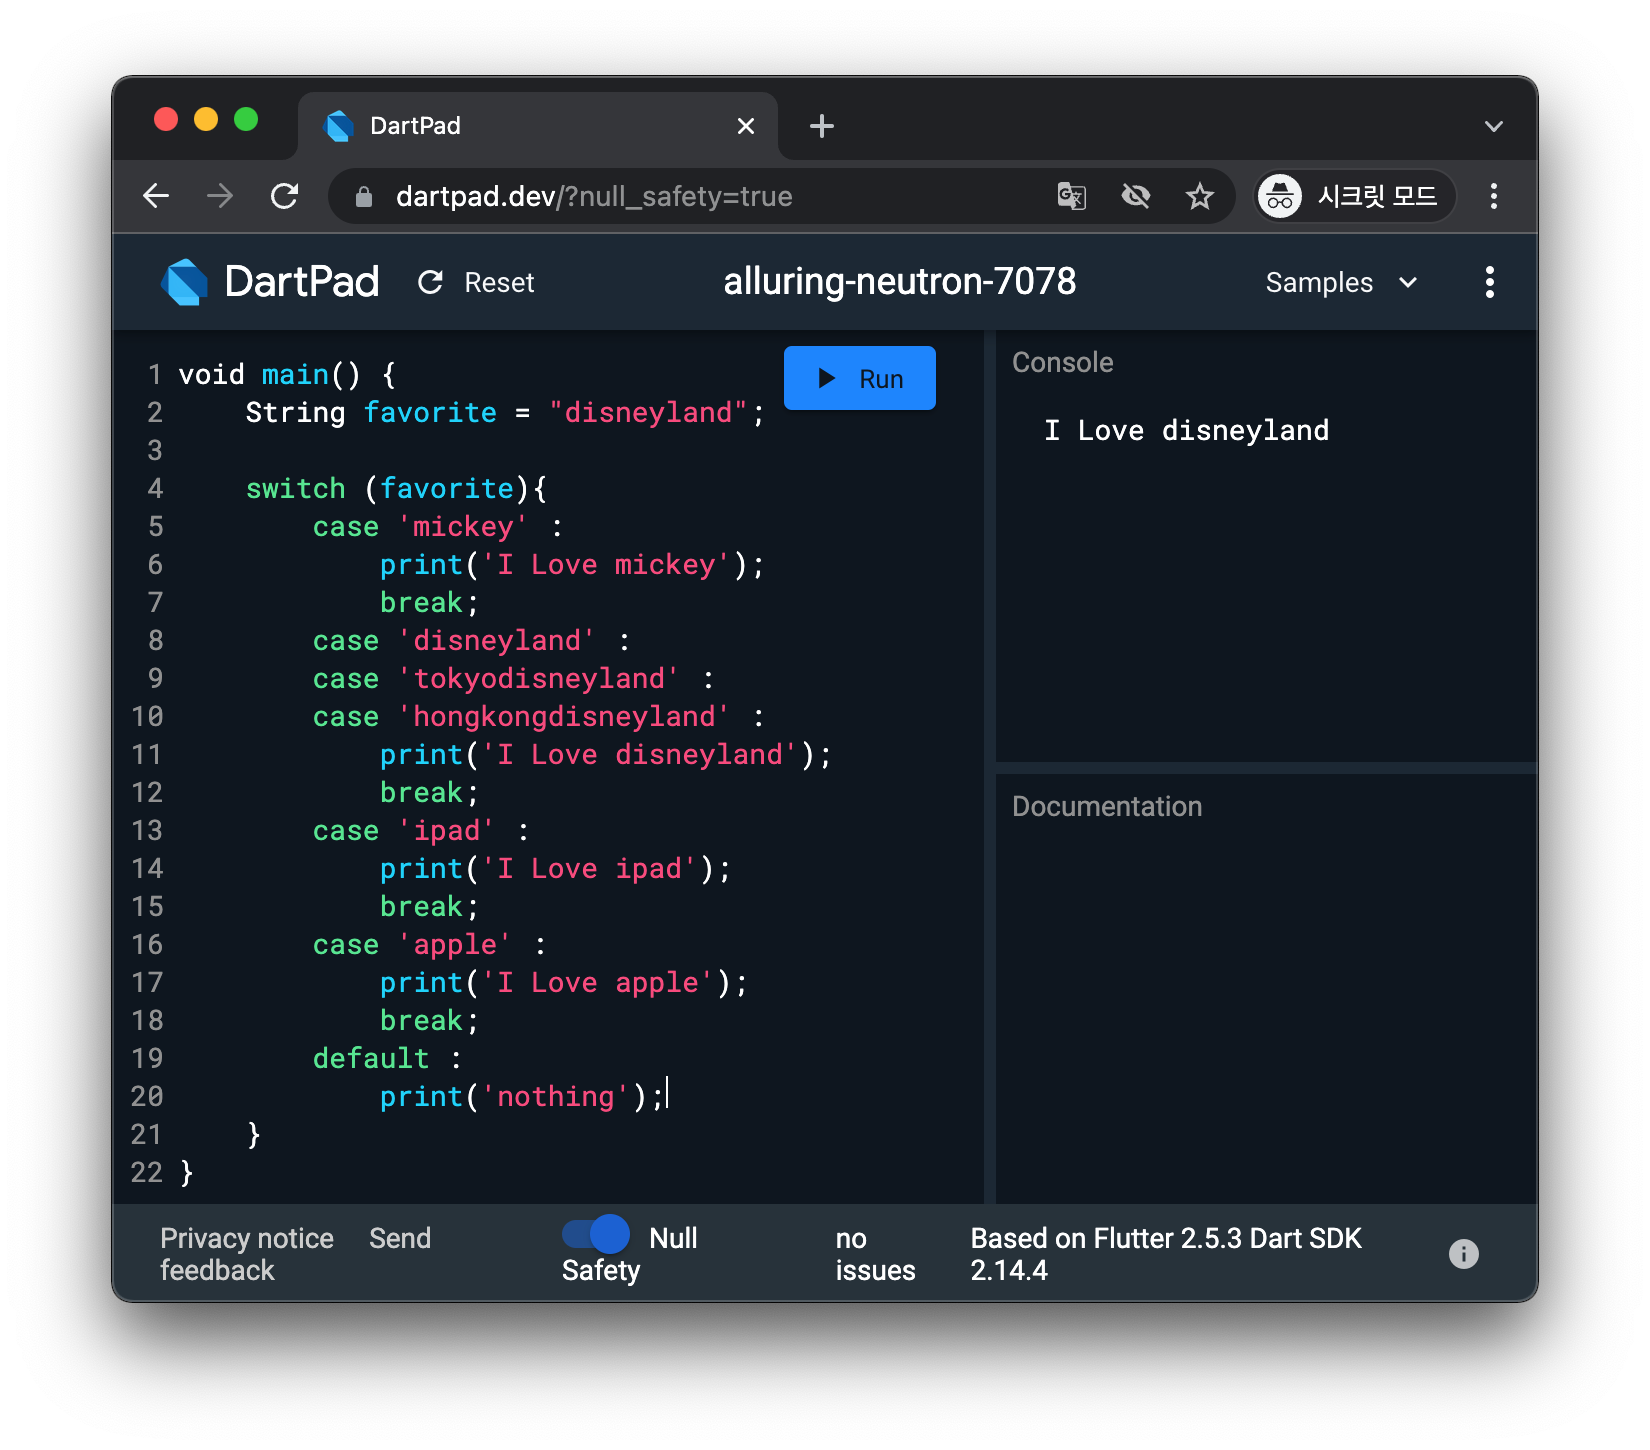Image resolution: width=1650 pixels, height=1450 pixels.
Task: Click the Google Translate icon in address bar
Action: click(x=1072, y=196)
